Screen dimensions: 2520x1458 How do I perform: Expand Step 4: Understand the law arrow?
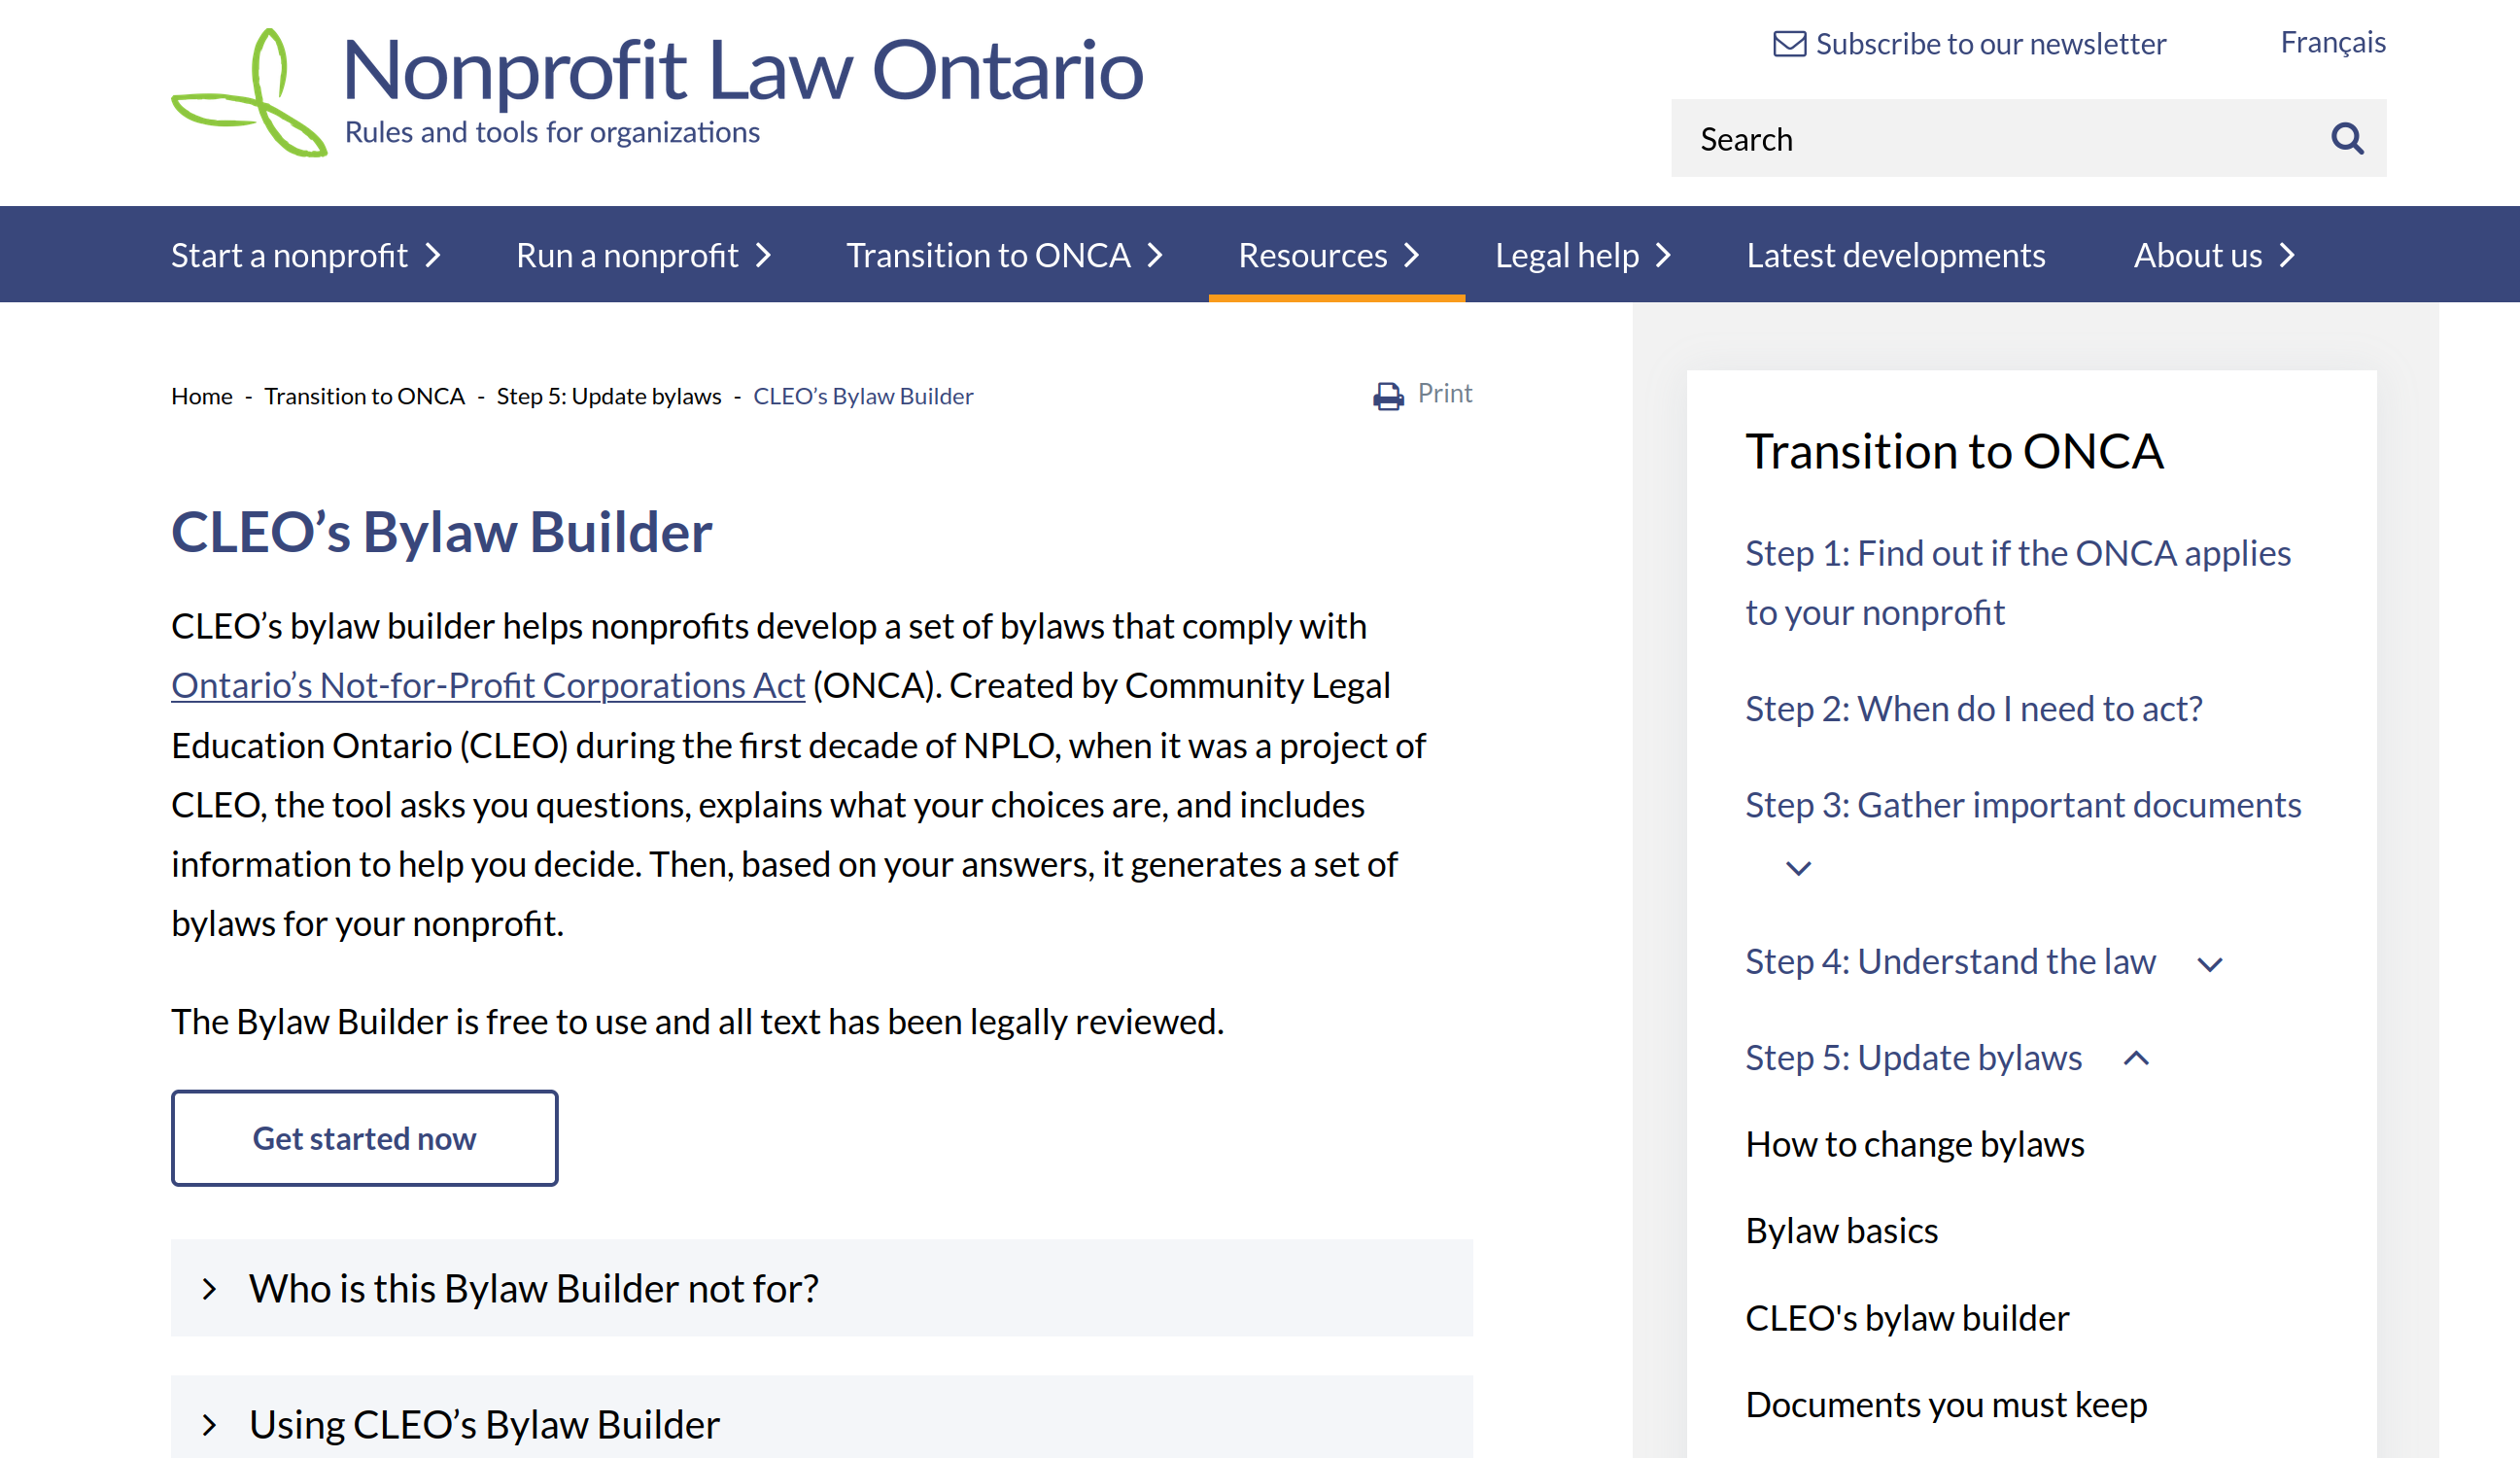click(2210, 964)
